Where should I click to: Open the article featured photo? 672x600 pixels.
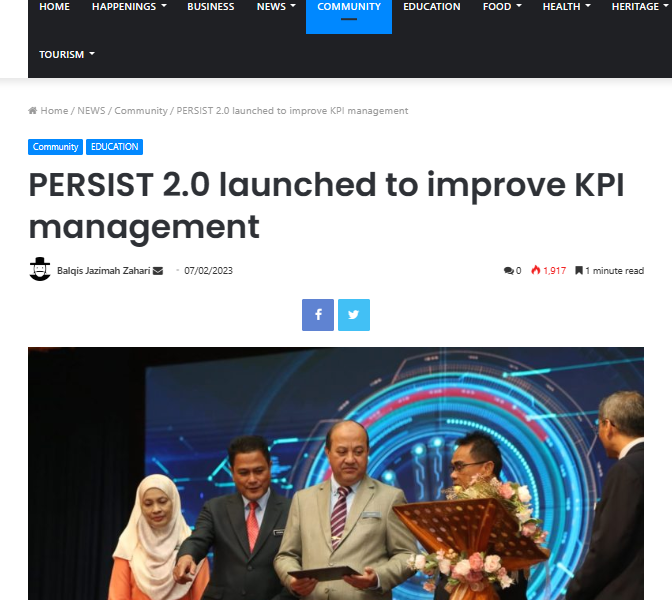[x=336, y=474]
